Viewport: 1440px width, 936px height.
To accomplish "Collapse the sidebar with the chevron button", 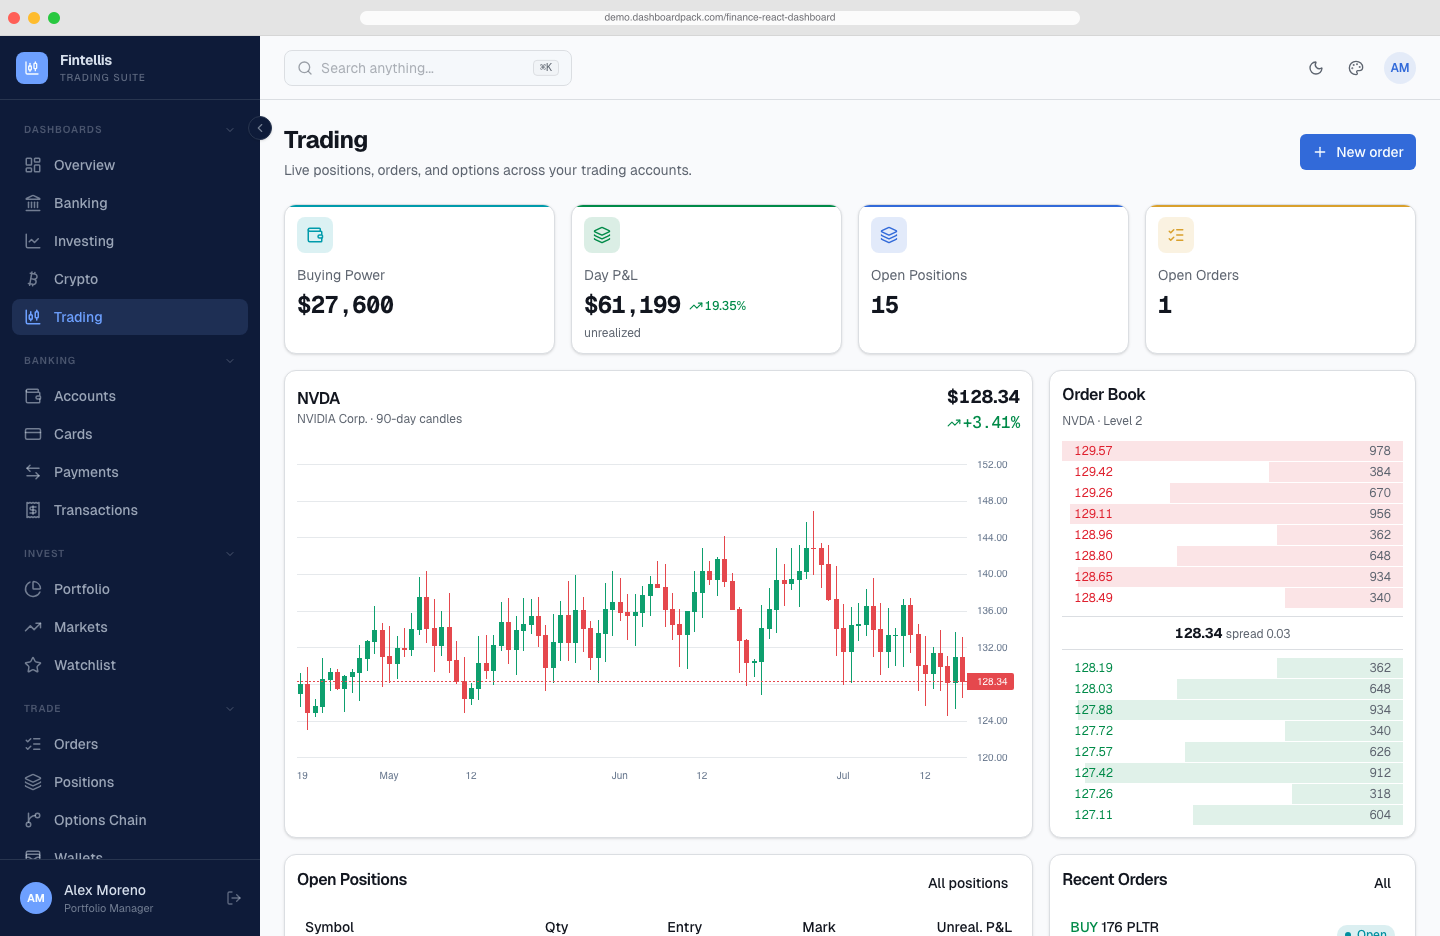I will click(260, 128).
